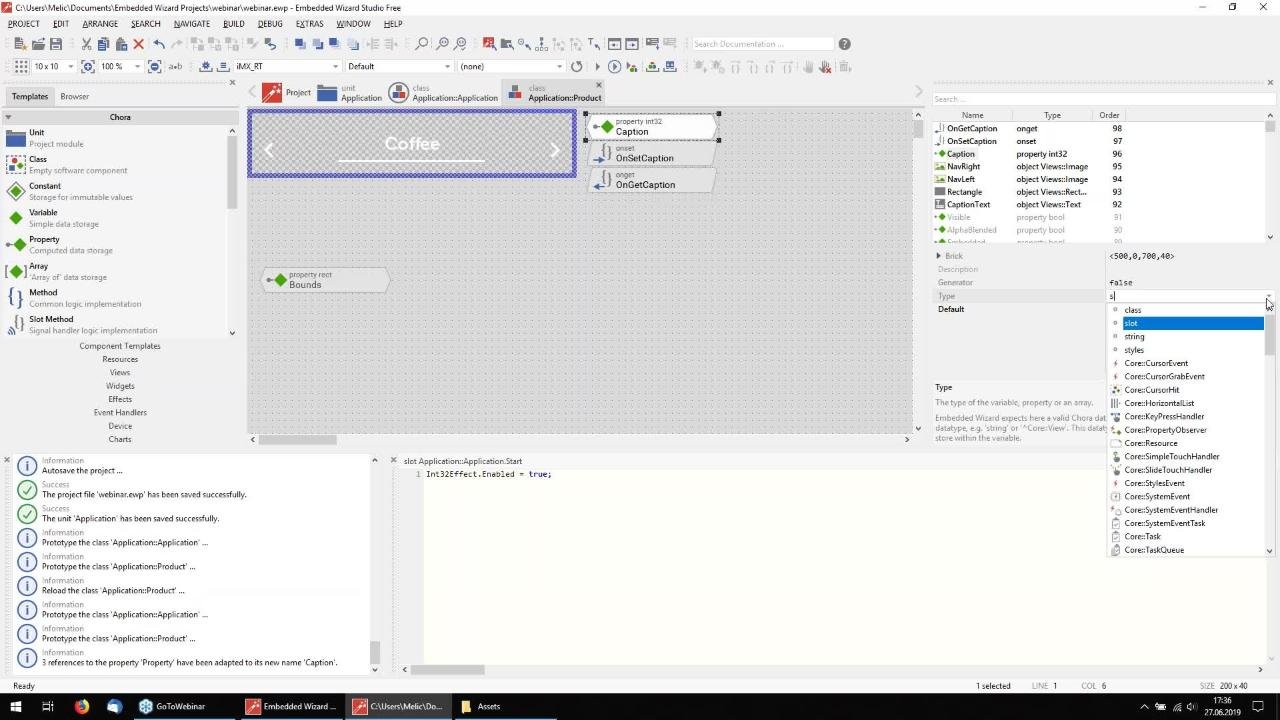
Task: Click the documentation Help question mark icon
Action: tap(845, 44)
